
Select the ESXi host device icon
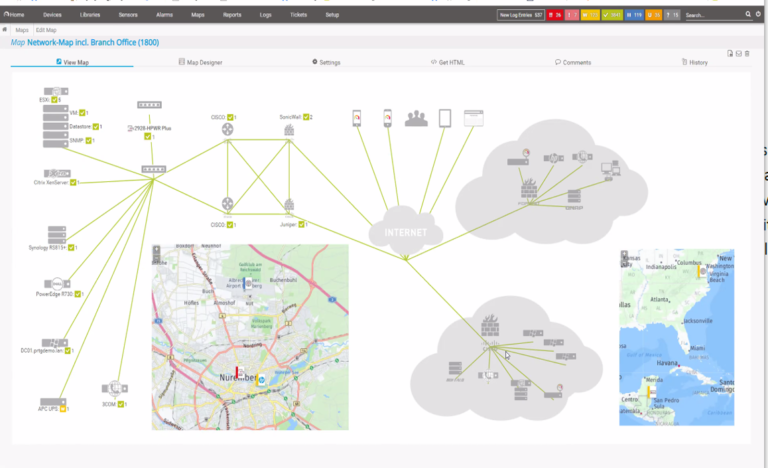(56, 92)
